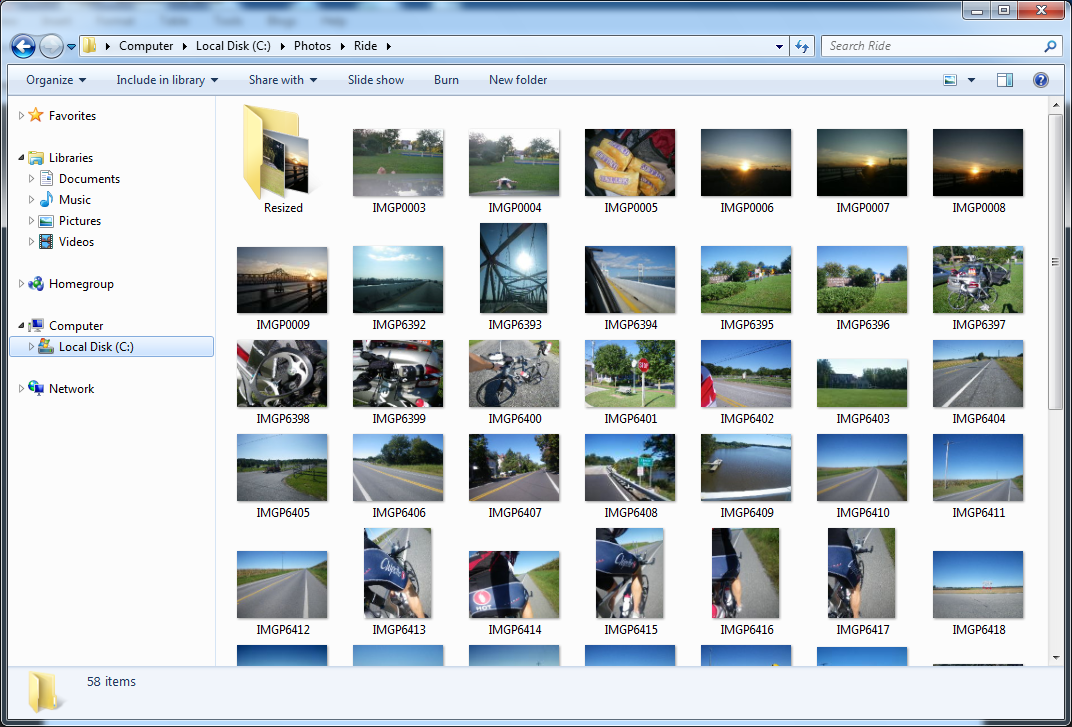Select the Music library icon
The width and height of the screenshot is (1072, 727).
coord(46,200)
